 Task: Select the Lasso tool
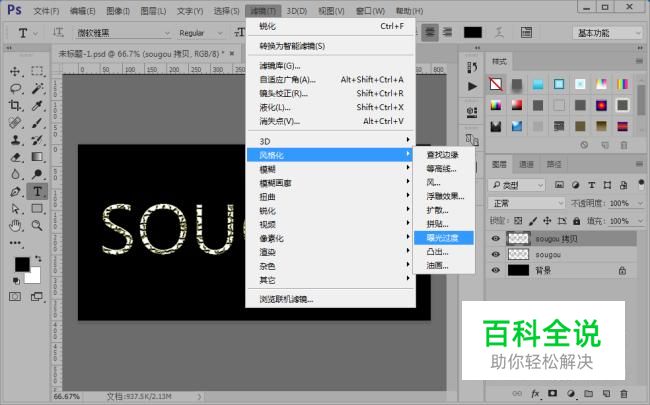15,88
